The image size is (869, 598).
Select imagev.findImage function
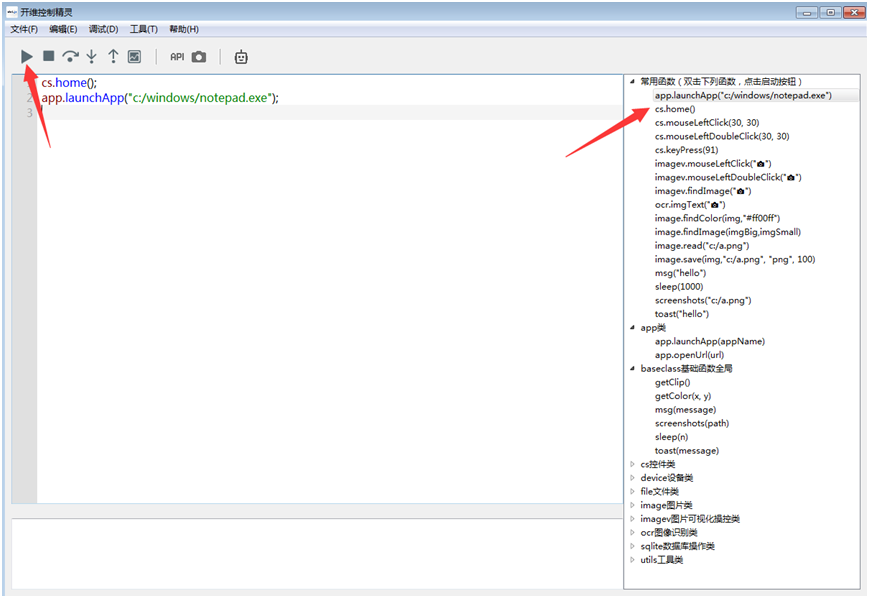703,191
